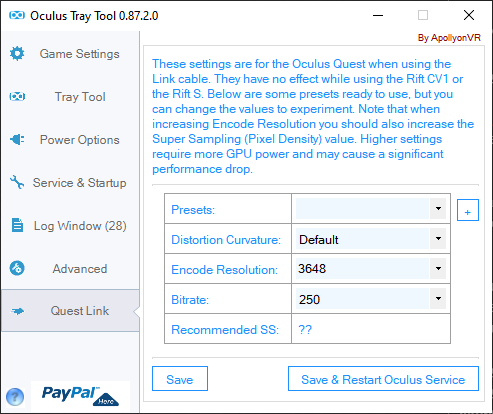493x414 pixels.
Task: Add a new preset with plus button
Action: pos(468,210)
